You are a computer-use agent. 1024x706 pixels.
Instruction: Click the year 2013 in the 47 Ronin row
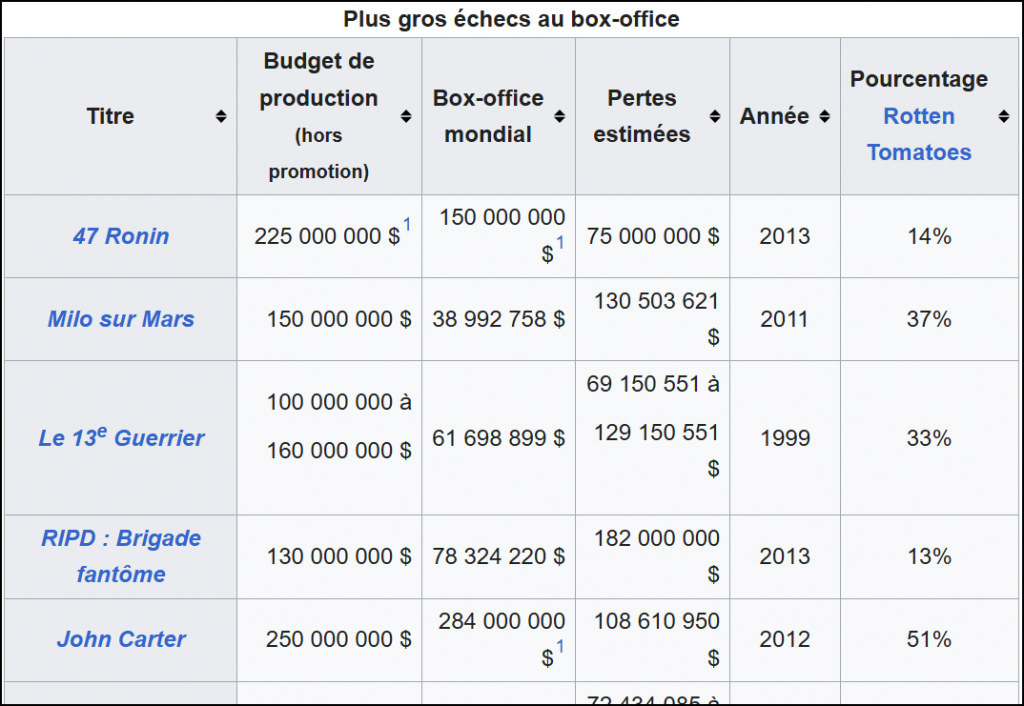784,236
